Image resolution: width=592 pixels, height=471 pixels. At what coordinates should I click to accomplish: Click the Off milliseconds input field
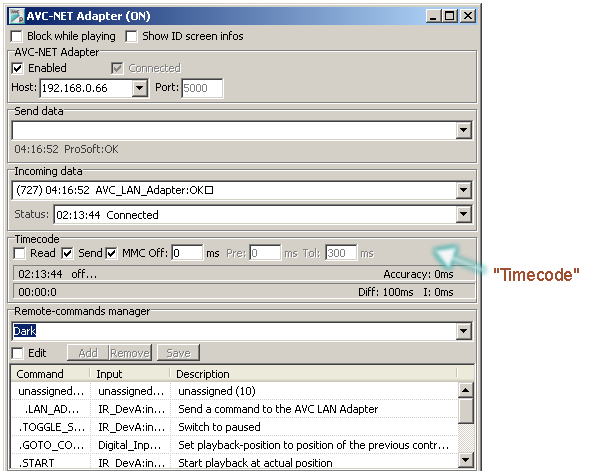click(x=187, y=253)
